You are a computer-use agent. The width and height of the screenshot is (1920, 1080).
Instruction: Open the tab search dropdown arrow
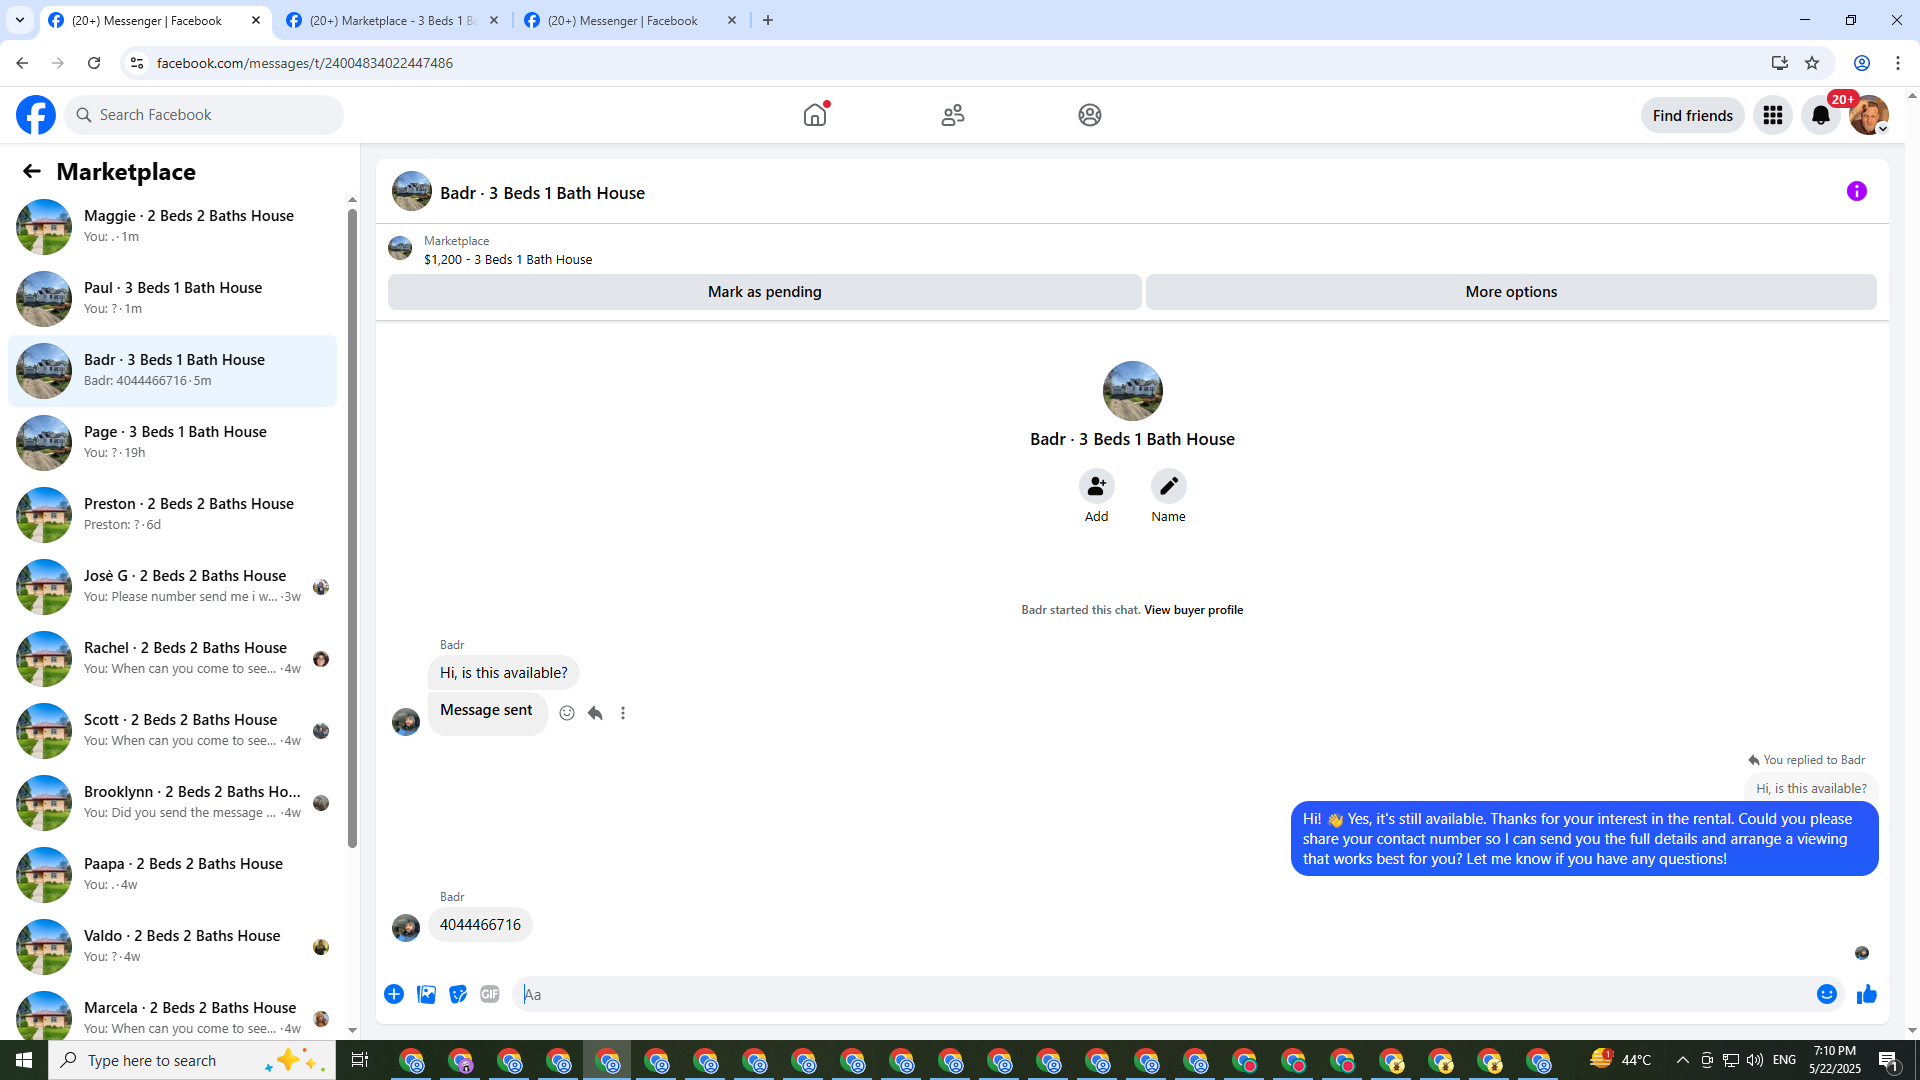pyautogui.click(x=19, y=20)
